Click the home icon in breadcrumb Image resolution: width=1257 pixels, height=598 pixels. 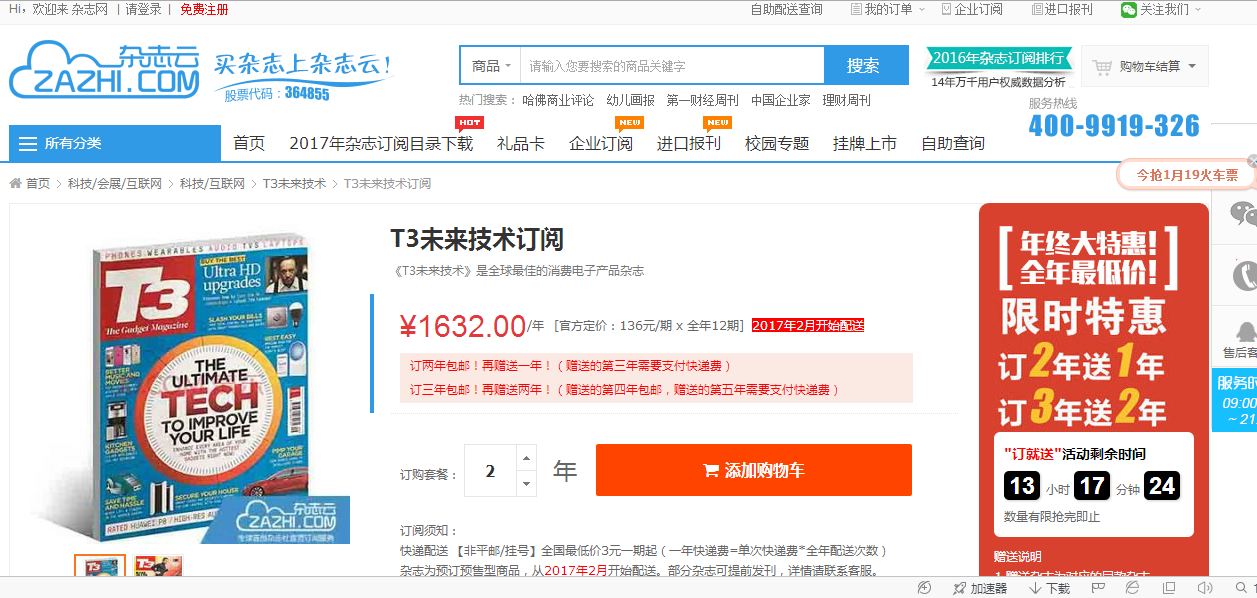(x=16, y=184)
